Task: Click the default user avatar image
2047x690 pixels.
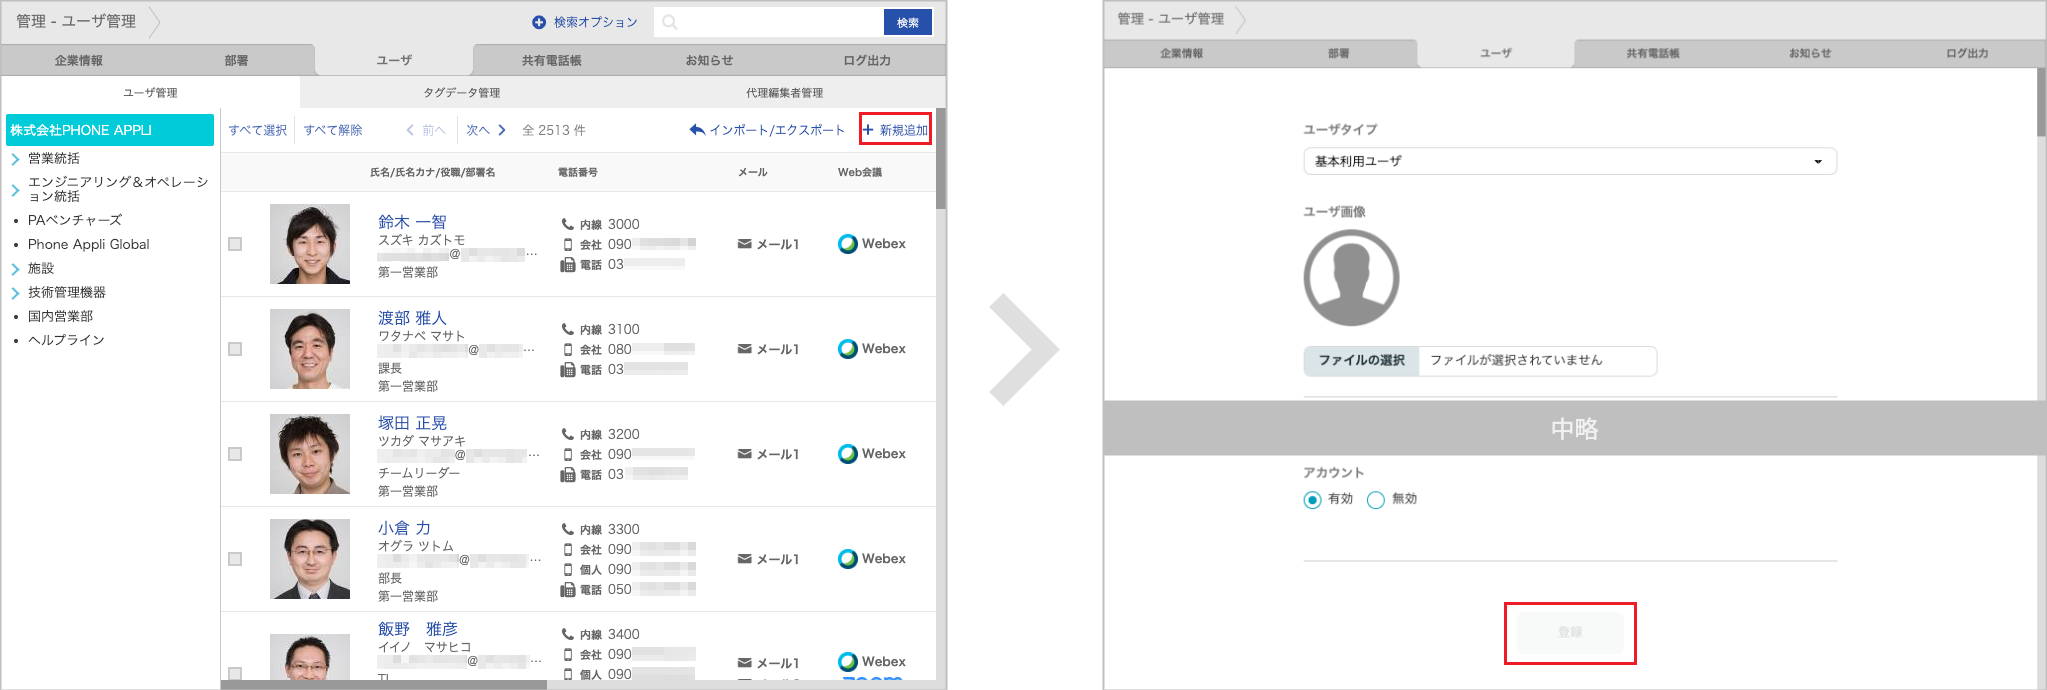Action: coord(1351,278)
